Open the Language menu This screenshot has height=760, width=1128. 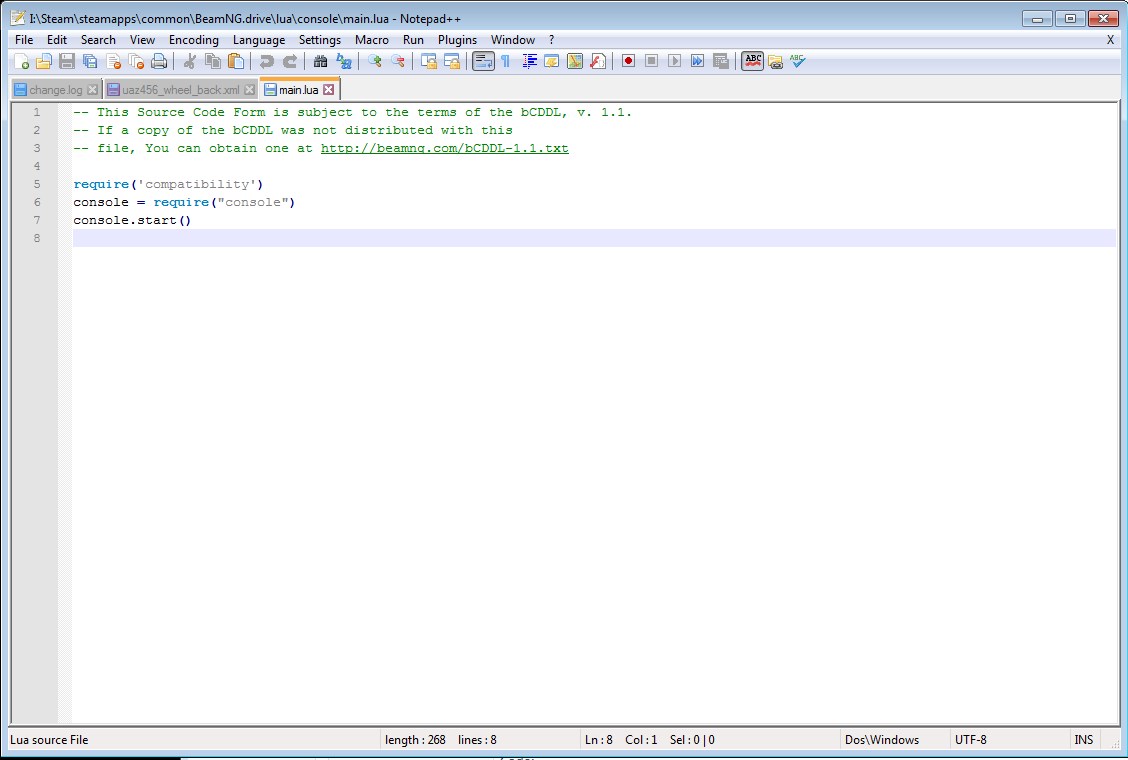(x=259, y=40)
